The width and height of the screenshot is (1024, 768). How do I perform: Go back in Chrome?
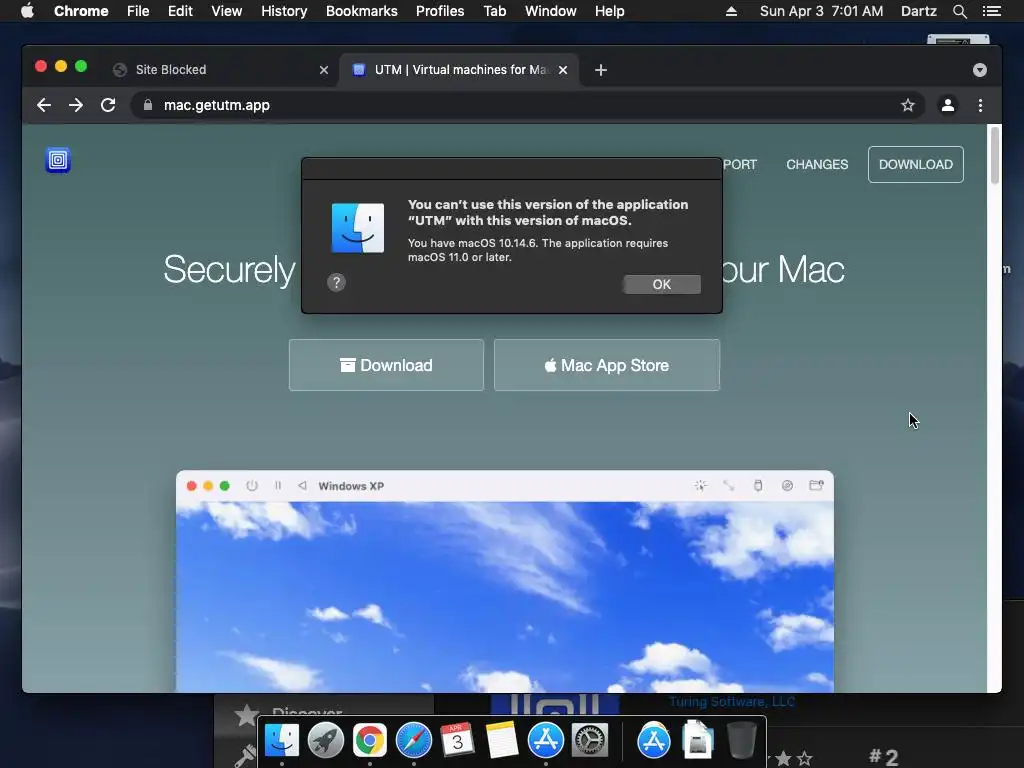[44, 105]
